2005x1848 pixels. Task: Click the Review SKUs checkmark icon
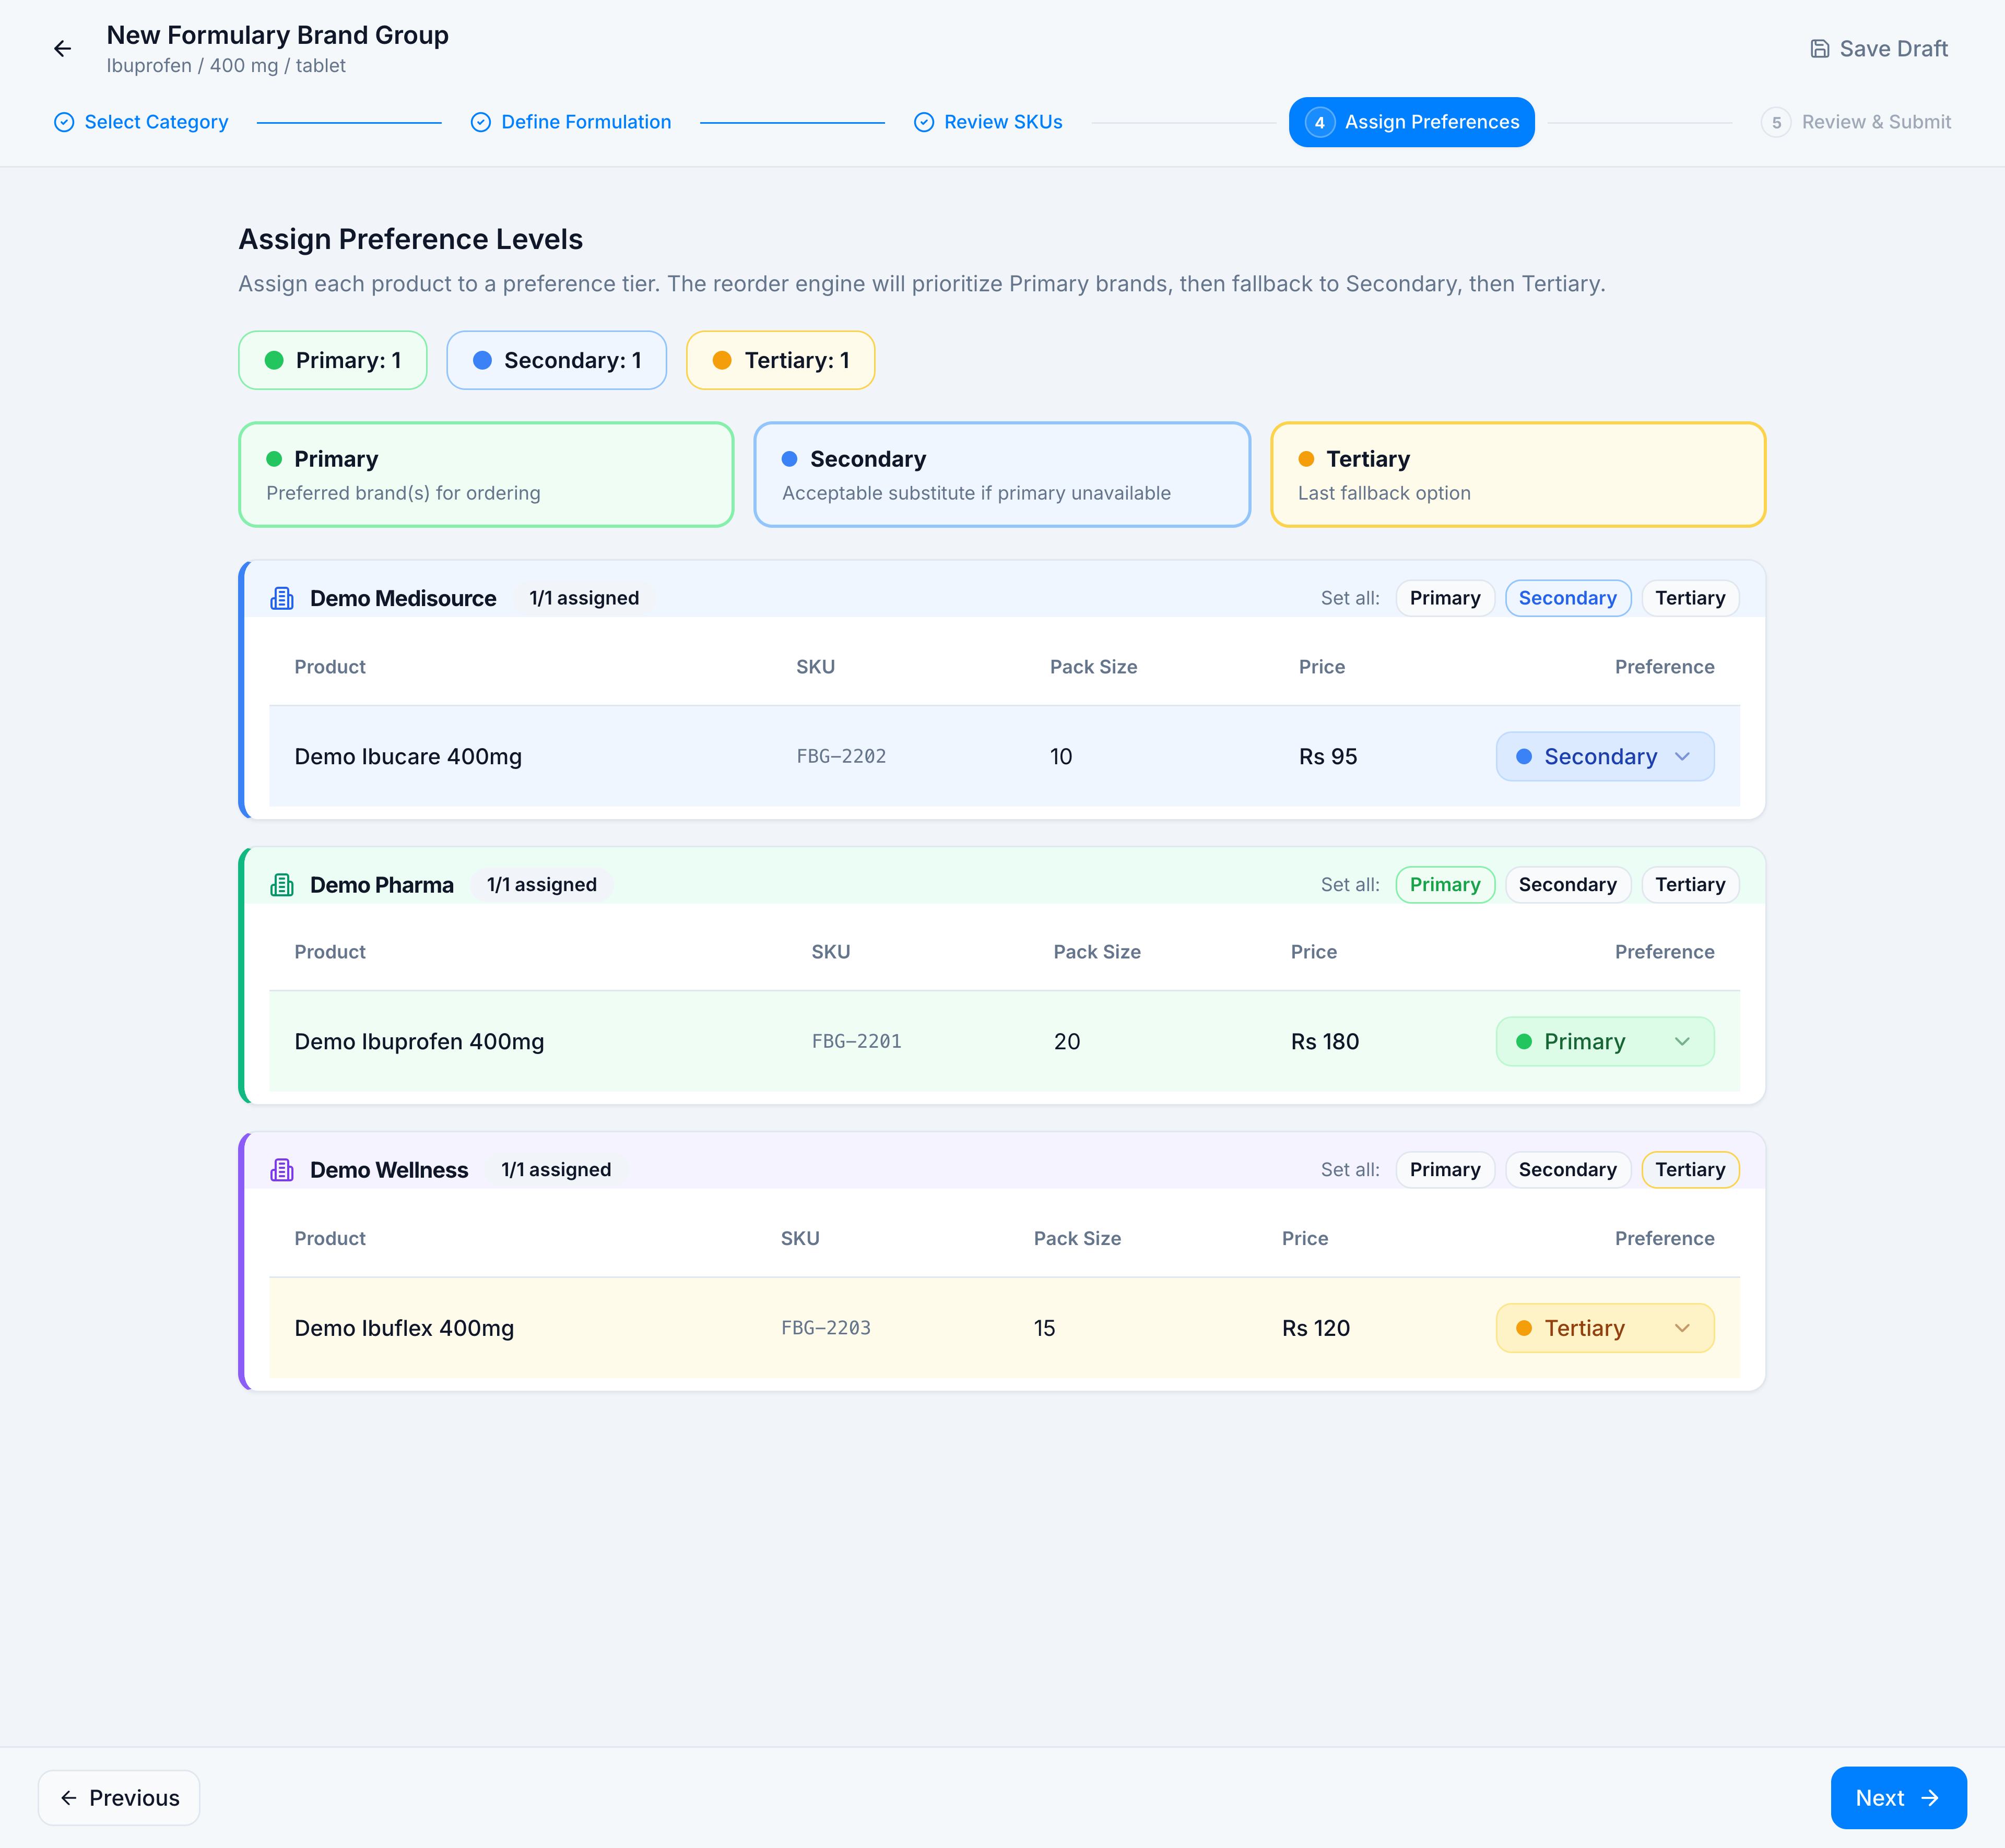pyautogui.click(x=924, y=122)
